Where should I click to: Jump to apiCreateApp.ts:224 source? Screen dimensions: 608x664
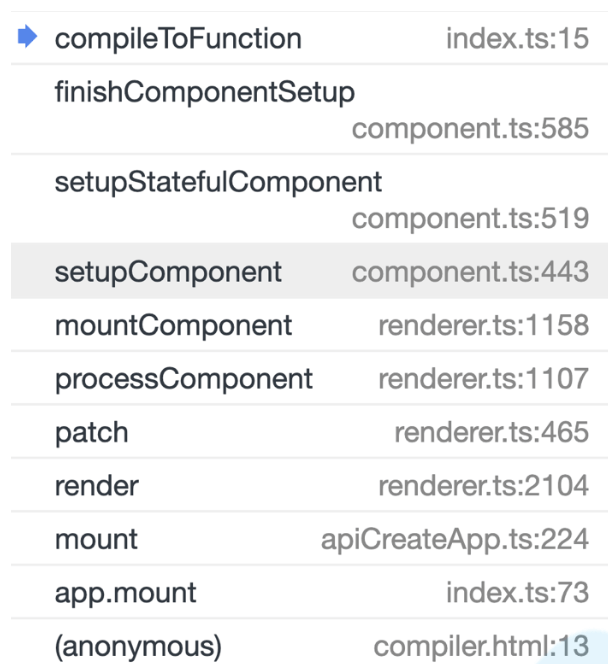[454, 540]
